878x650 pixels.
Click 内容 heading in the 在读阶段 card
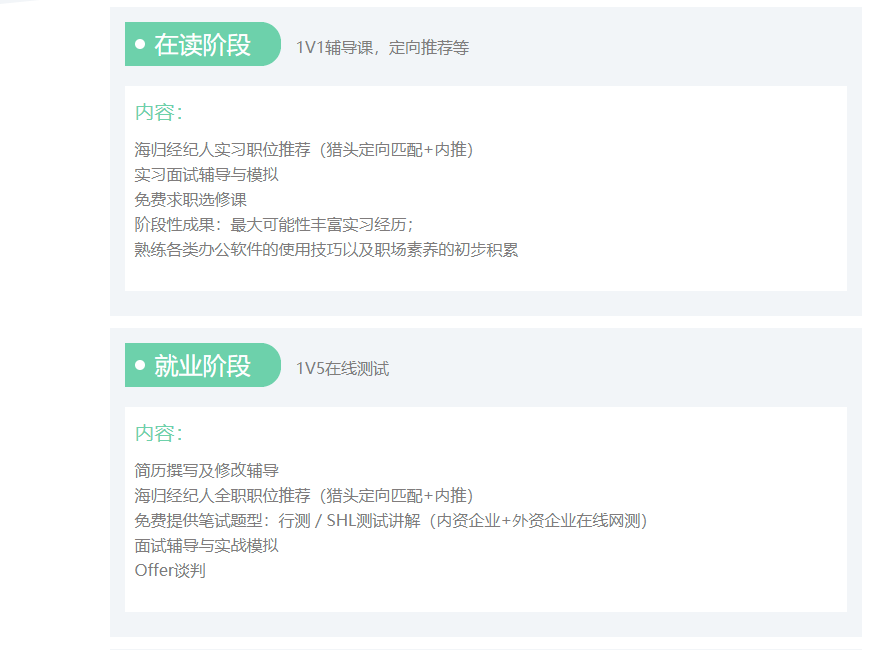pos(158,113)
